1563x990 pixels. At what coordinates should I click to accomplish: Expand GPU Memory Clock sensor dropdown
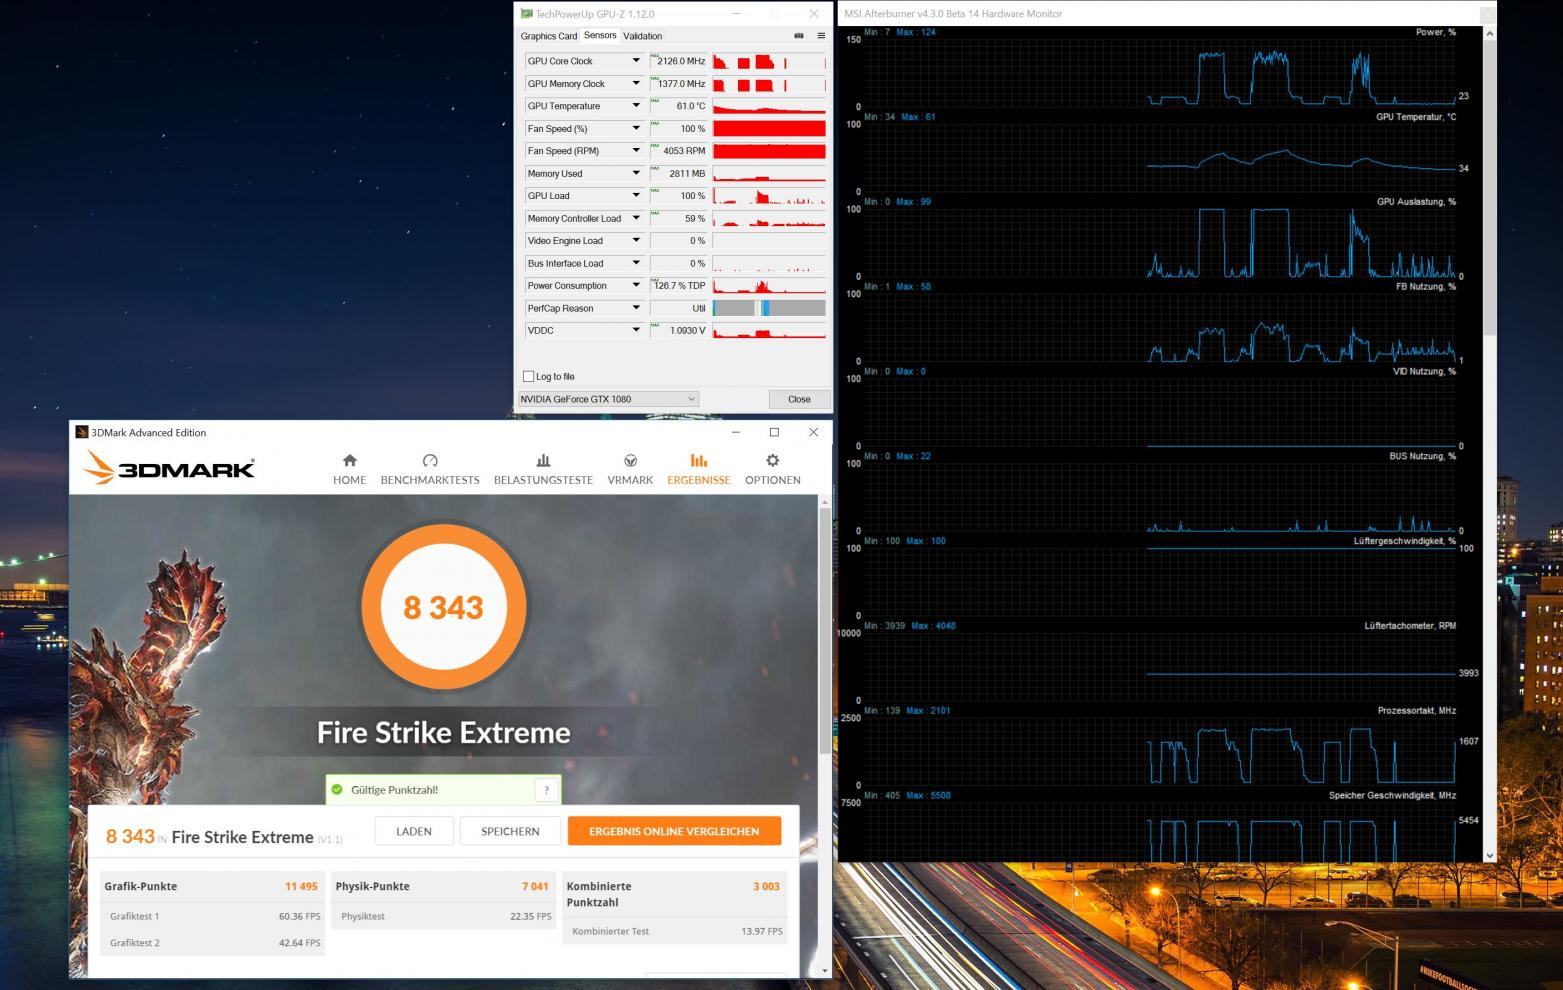tap(636, 84)
